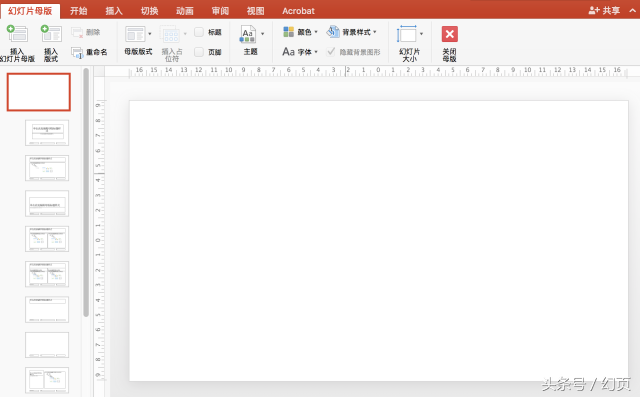Click the thumbnail pane vertical scrollbar
The height and width of the screenshot is (397, 640).
(x=86, y=193)
